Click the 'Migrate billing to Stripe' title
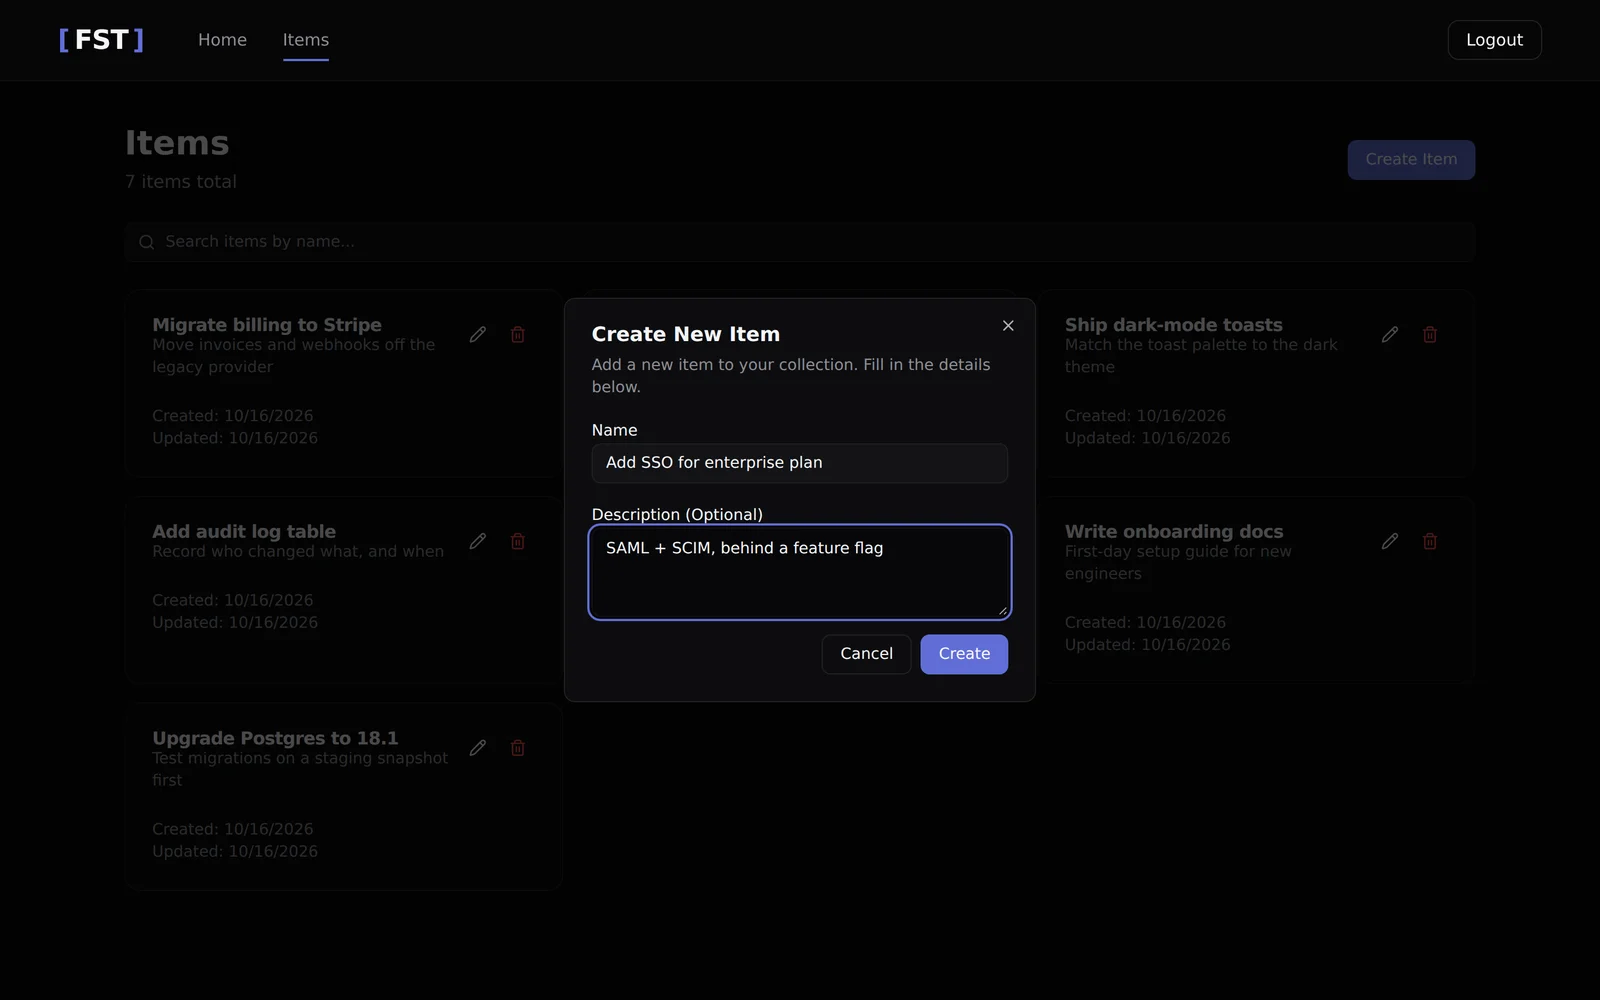The height and width of the screenshot is (1000, 1600). click(267, 325)
